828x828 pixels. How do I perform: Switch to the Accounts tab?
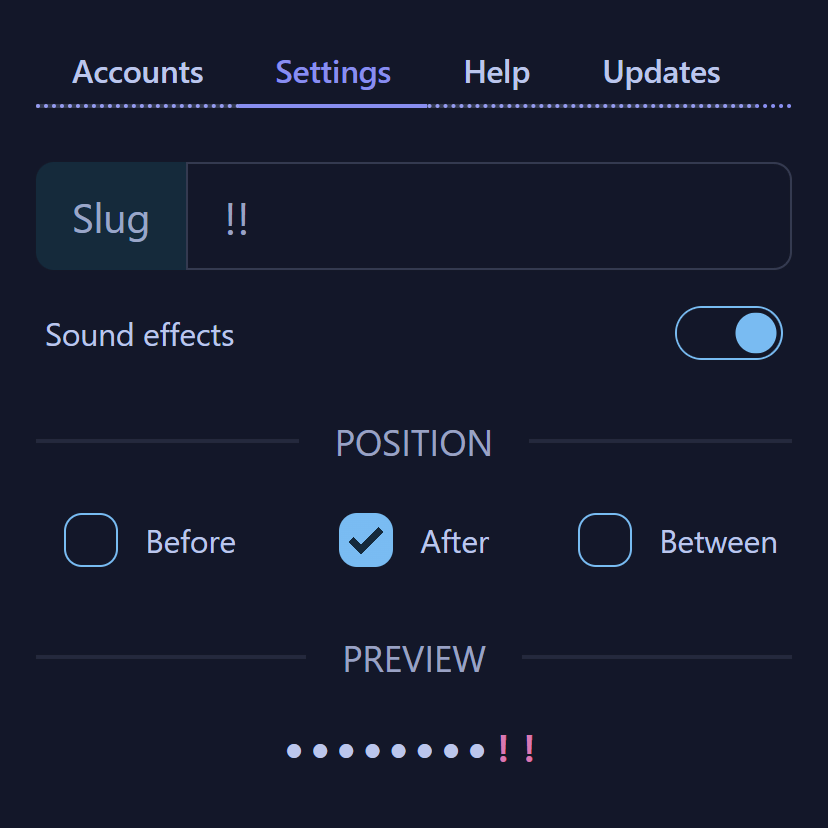coord(137,72)
